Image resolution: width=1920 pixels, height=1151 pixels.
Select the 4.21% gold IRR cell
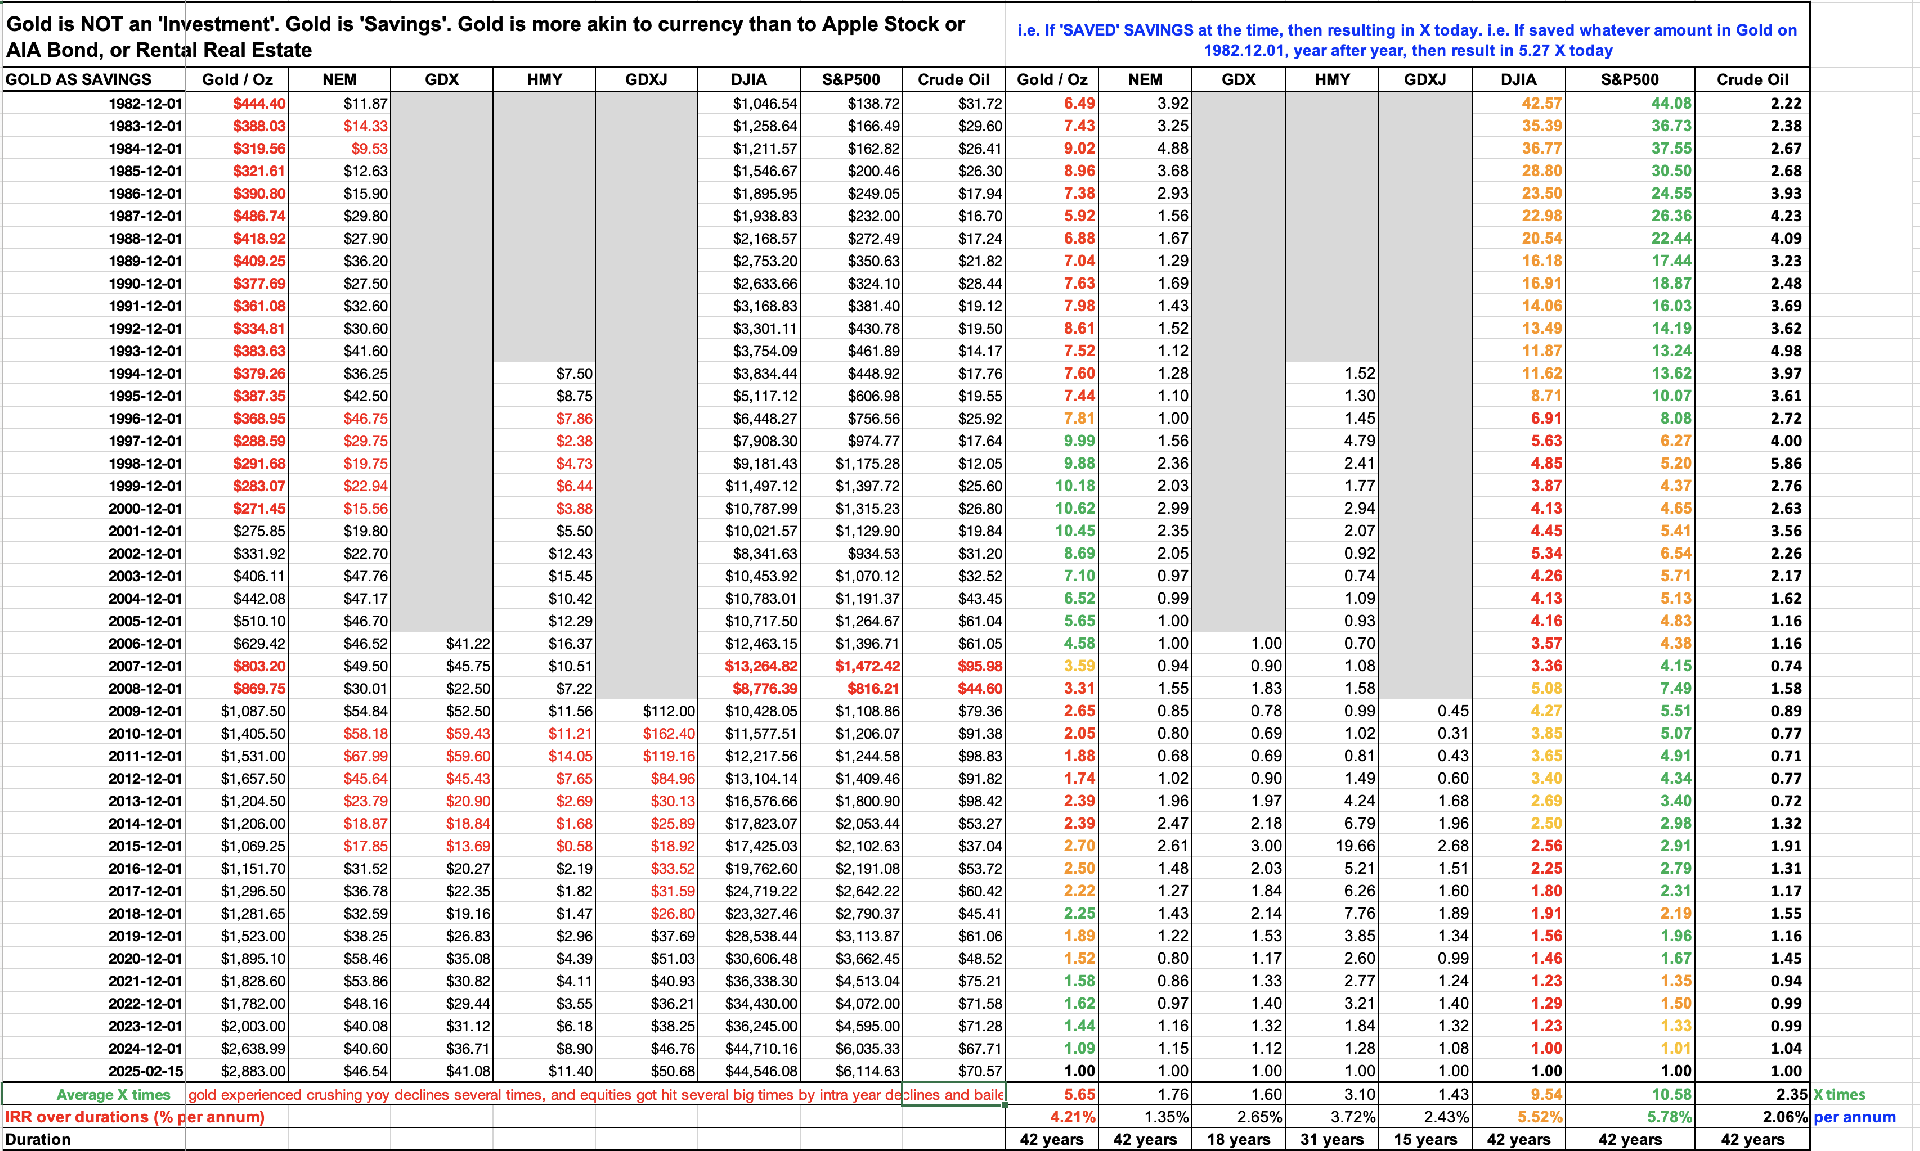(1072, 1117)
